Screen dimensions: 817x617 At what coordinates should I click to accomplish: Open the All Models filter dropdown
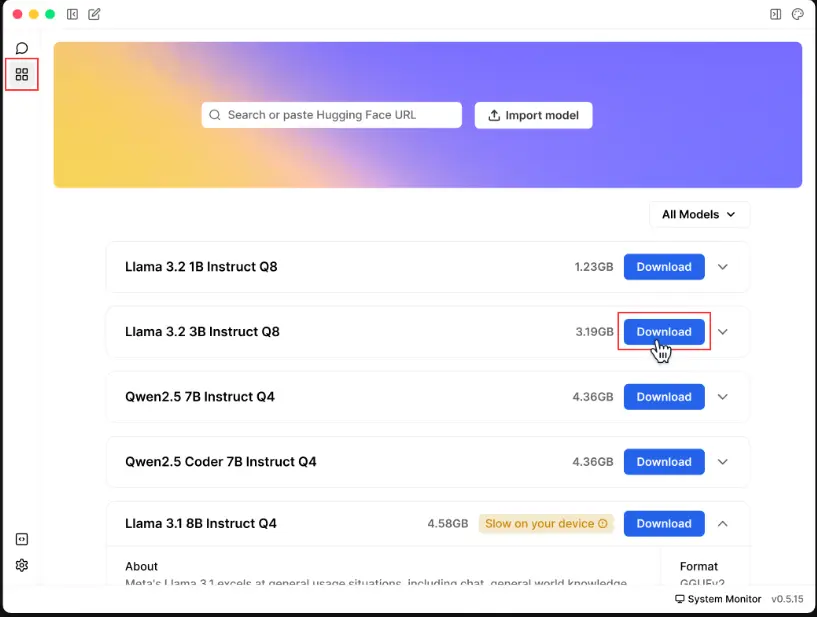click(x=698, y=214)
